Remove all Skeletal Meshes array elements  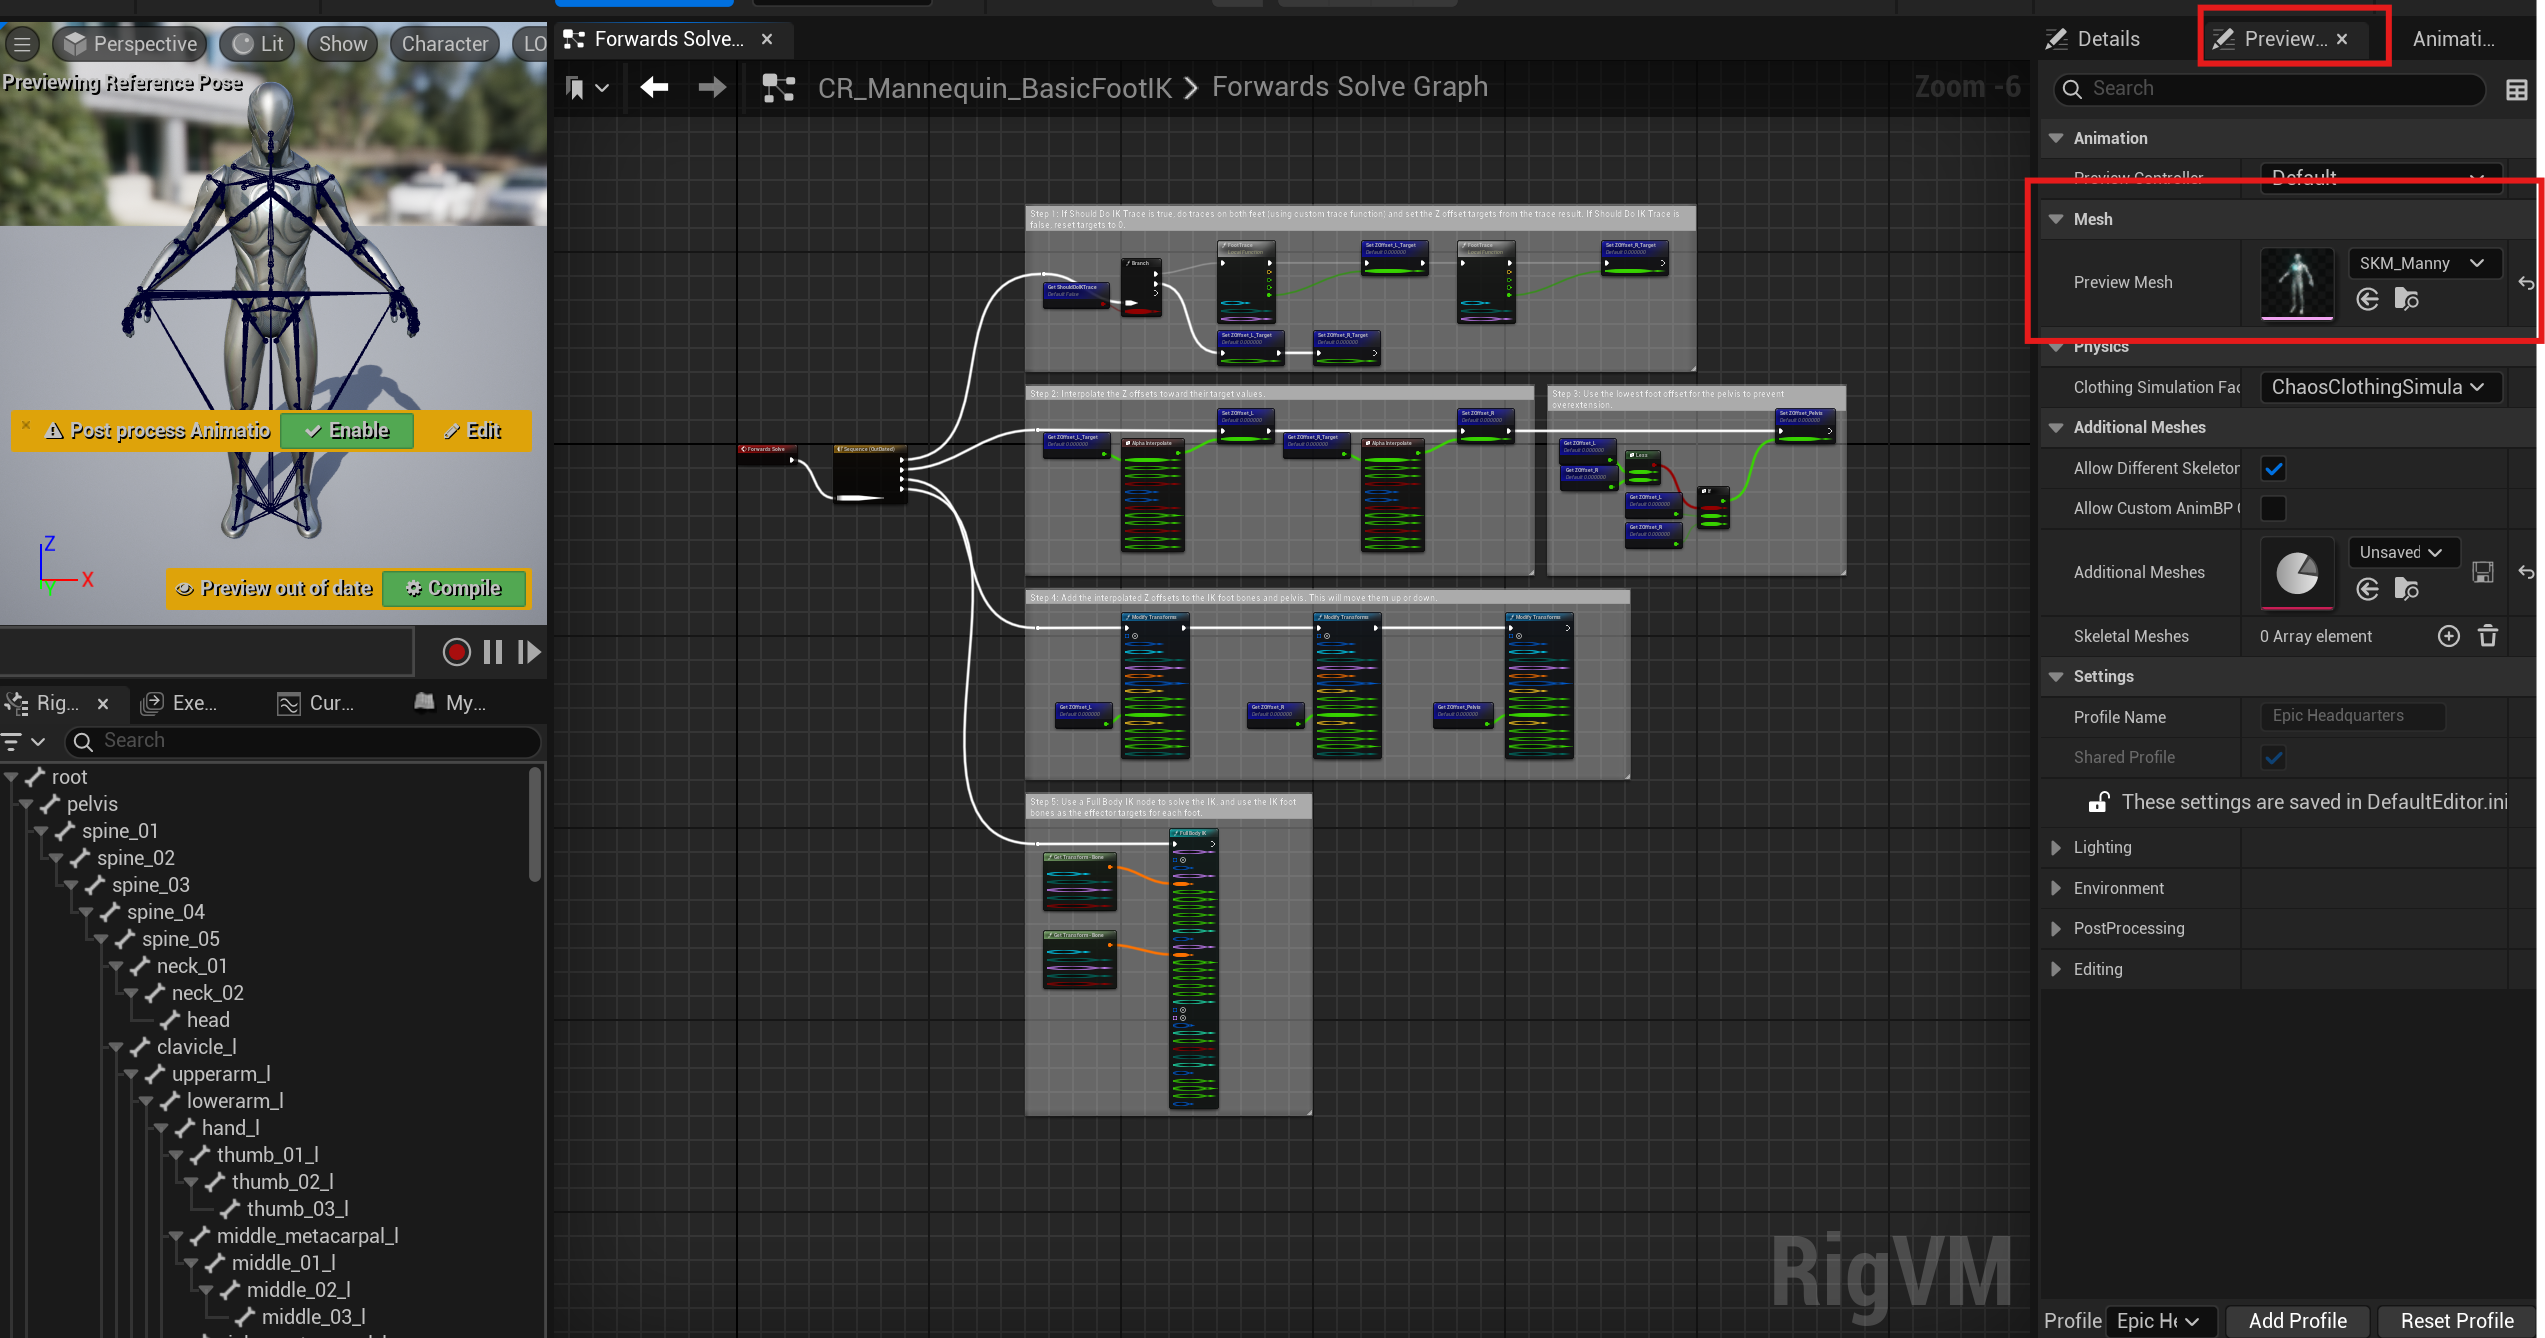coord(2488,636)
